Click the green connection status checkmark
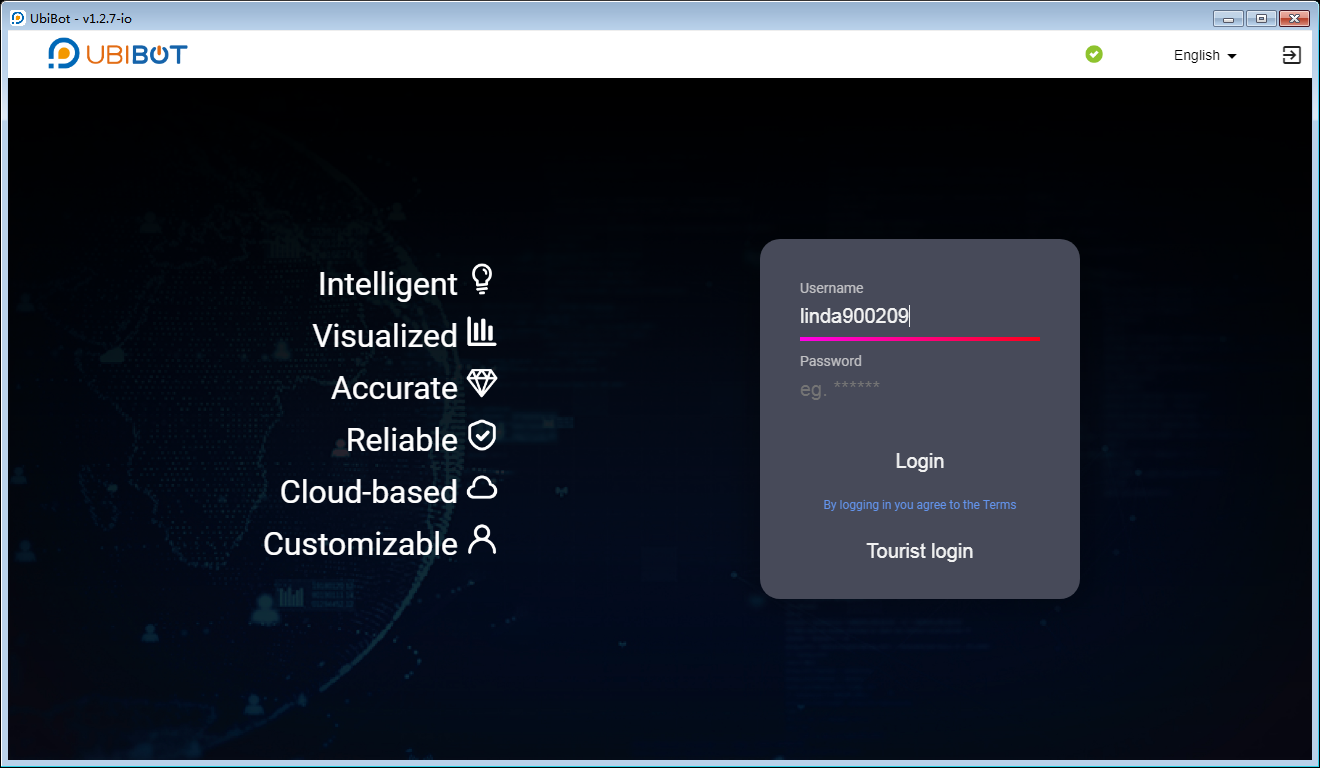The image size is (1320, 768). 1094,54
